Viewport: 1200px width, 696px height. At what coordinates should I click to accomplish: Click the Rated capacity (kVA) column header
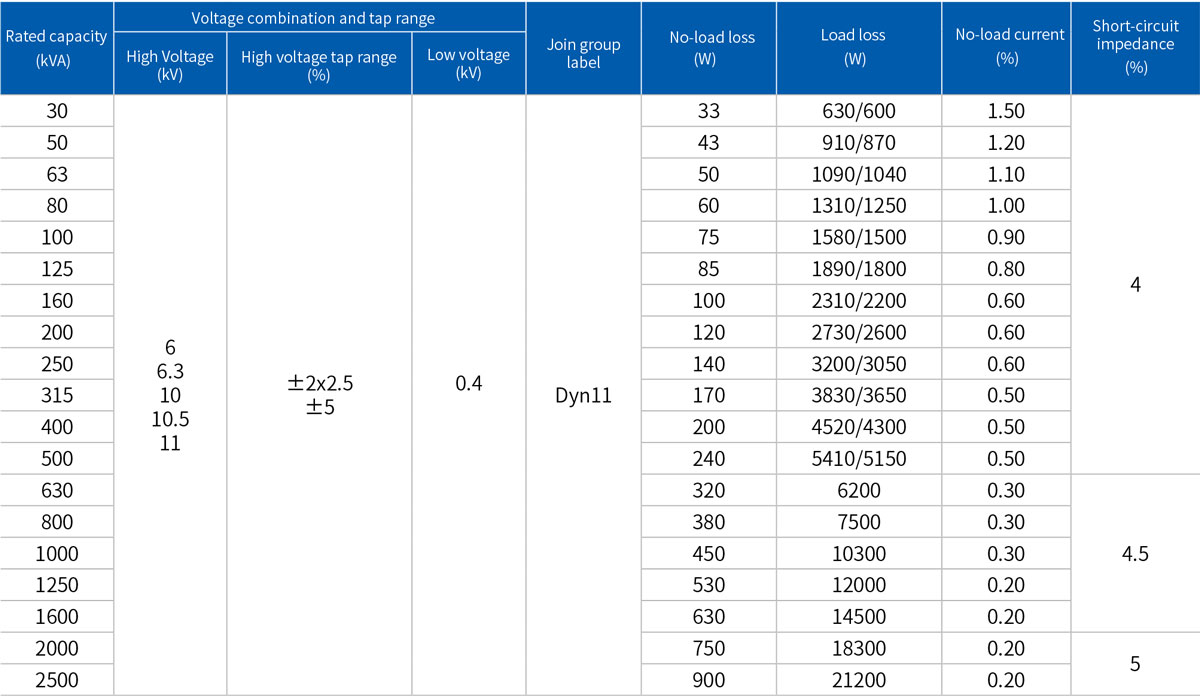click(57, 48)
